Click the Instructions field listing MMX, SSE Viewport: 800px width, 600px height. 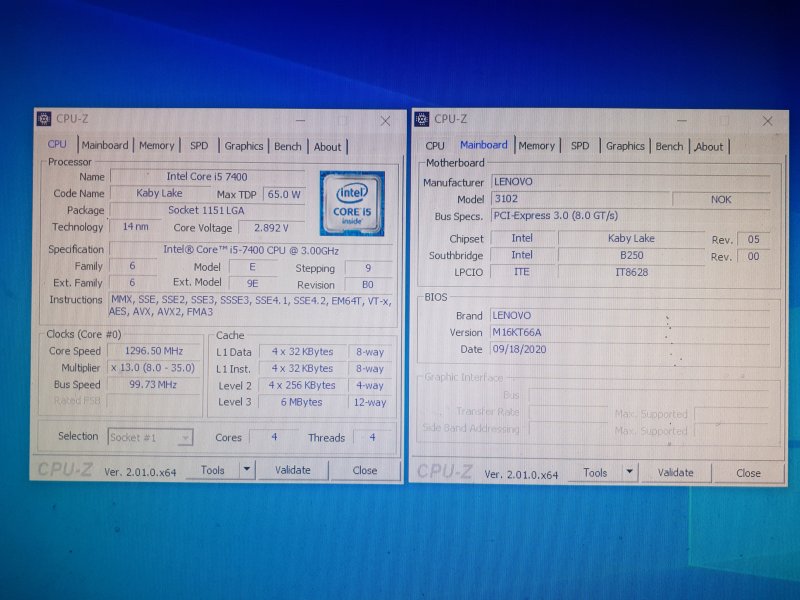[x=251, y=306]
